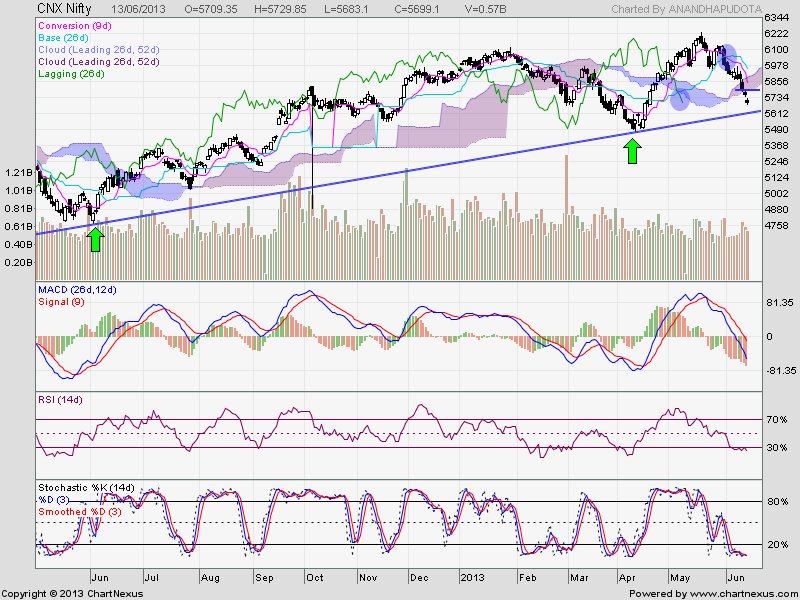800x600 pixels.
Task: Click the 80% stochastic level label
Action: point(778,502)
